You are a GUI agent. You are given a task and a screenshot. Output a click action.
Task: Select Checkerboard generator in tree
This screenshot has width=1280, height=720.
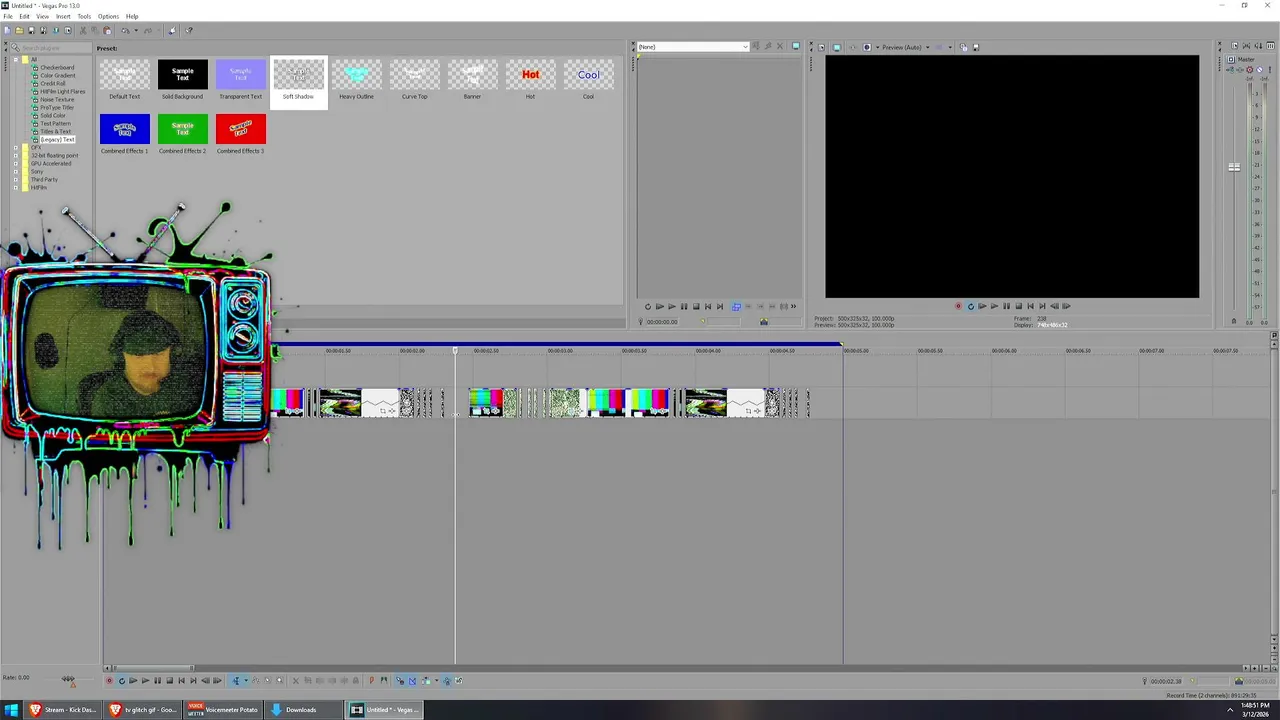57,68
